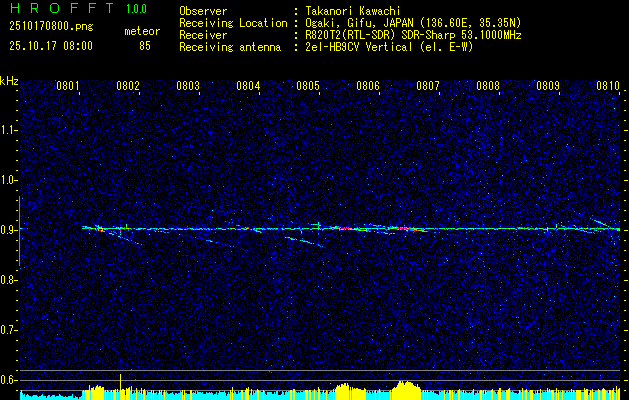
Task: Click the Observer label
Action: (203, 11)
